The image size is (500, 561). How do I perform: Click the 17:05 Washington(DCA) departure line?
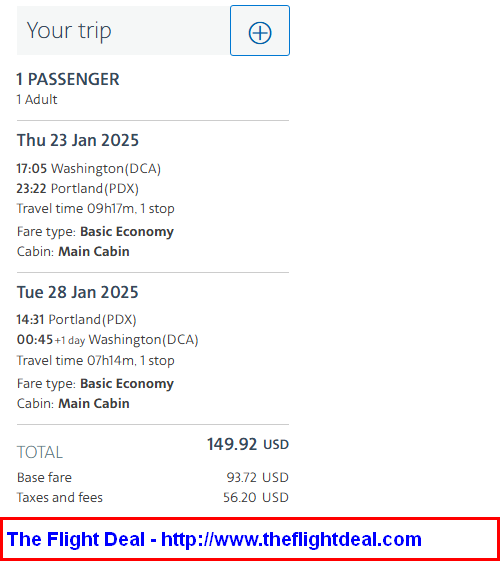click(x=88, y=168)
